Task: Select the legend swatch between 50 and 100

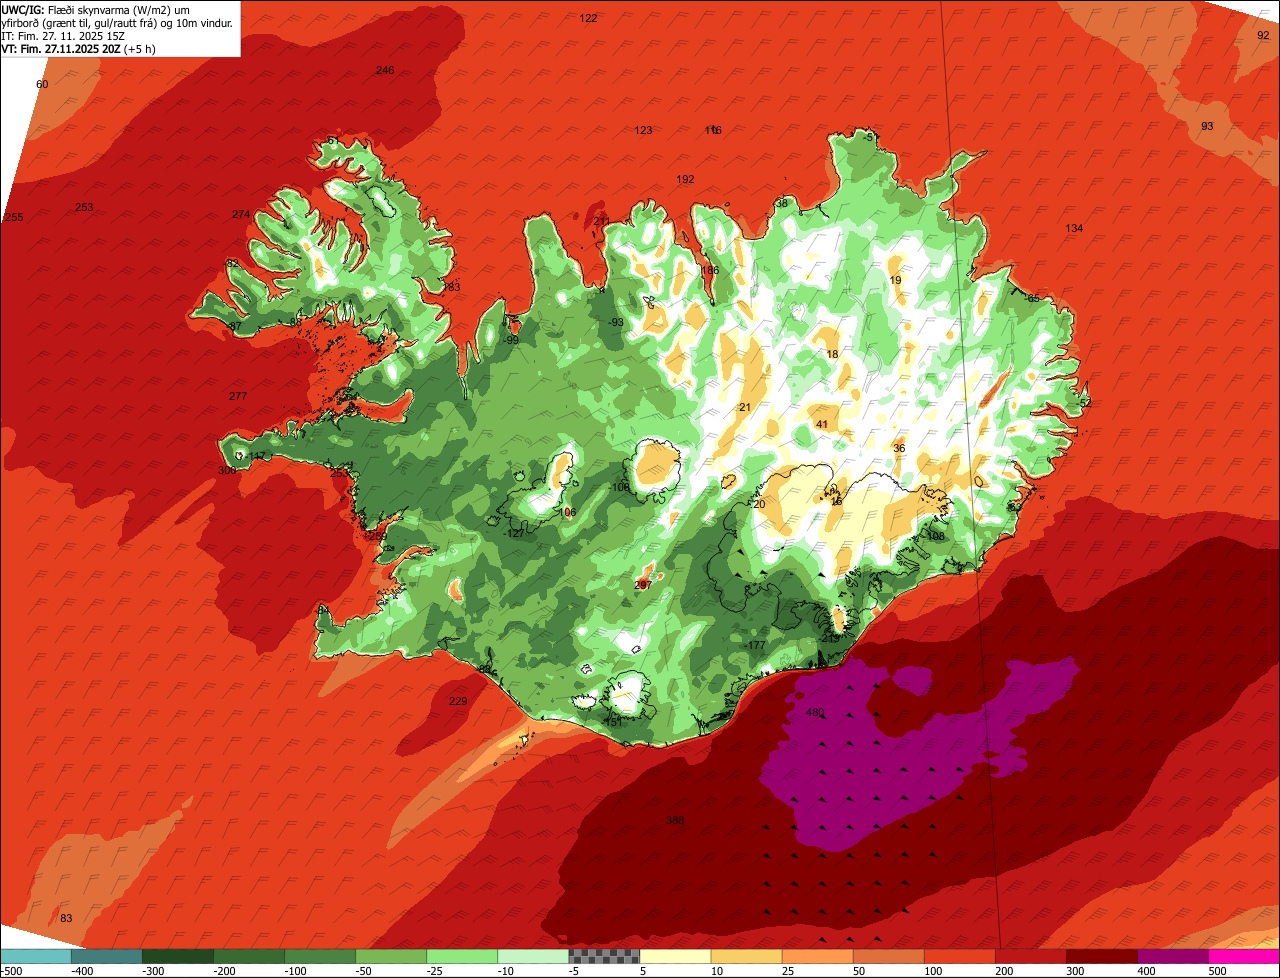Action: click(x=888, y=956)
